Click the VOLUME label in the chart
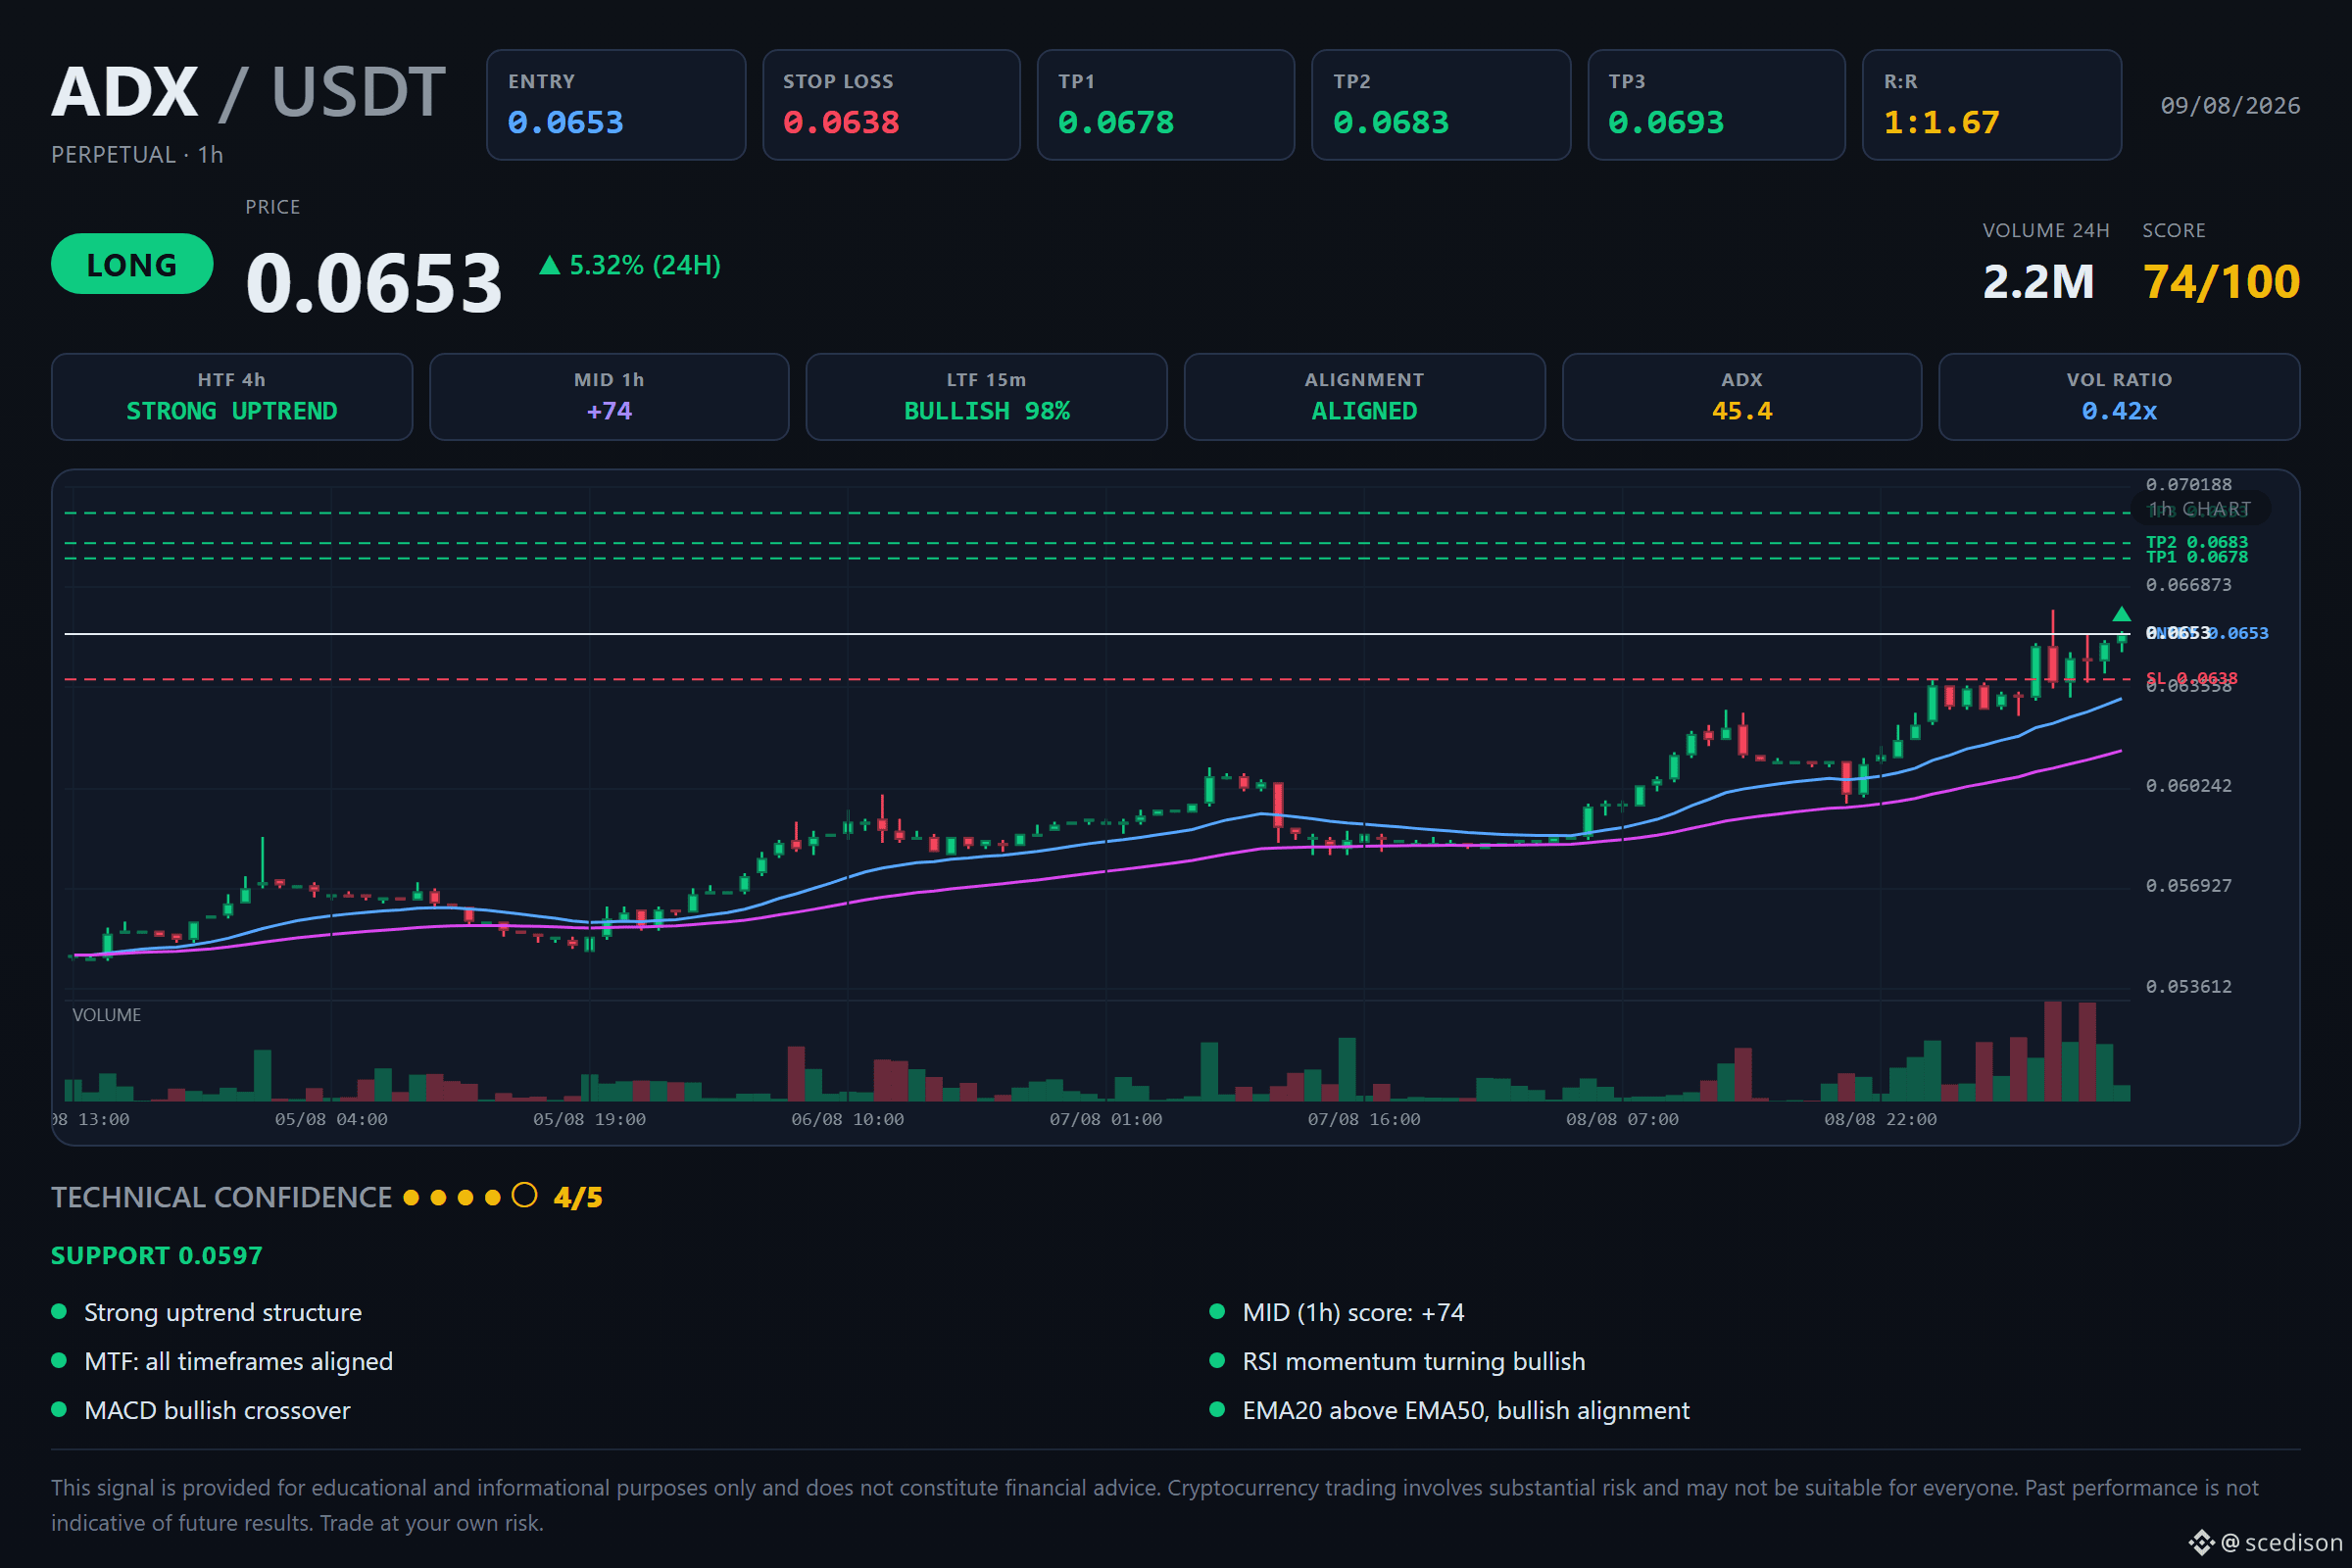 [106, 1015]
